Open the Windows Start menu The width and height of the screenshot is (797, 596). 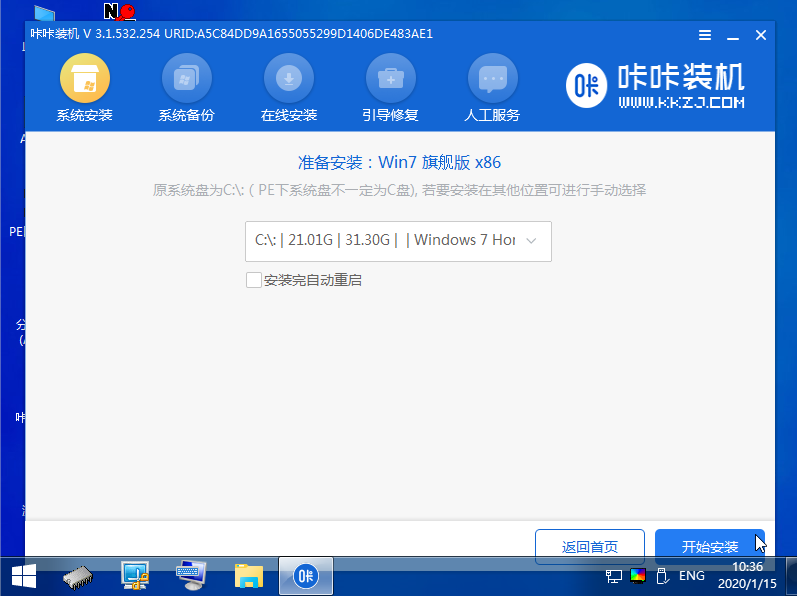click(x=24, y=576)
